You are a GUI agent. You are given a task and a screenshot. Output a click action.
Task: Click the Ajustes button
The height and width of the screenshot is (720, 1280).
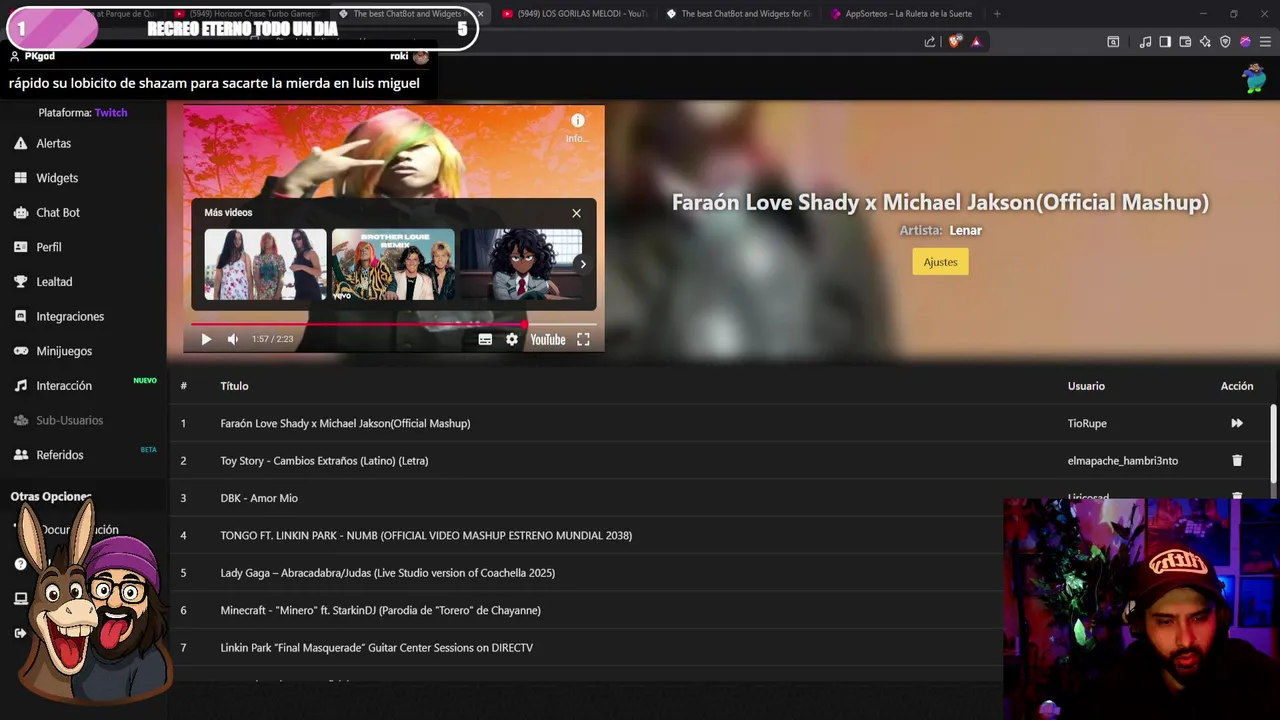(x=940, y=262)
